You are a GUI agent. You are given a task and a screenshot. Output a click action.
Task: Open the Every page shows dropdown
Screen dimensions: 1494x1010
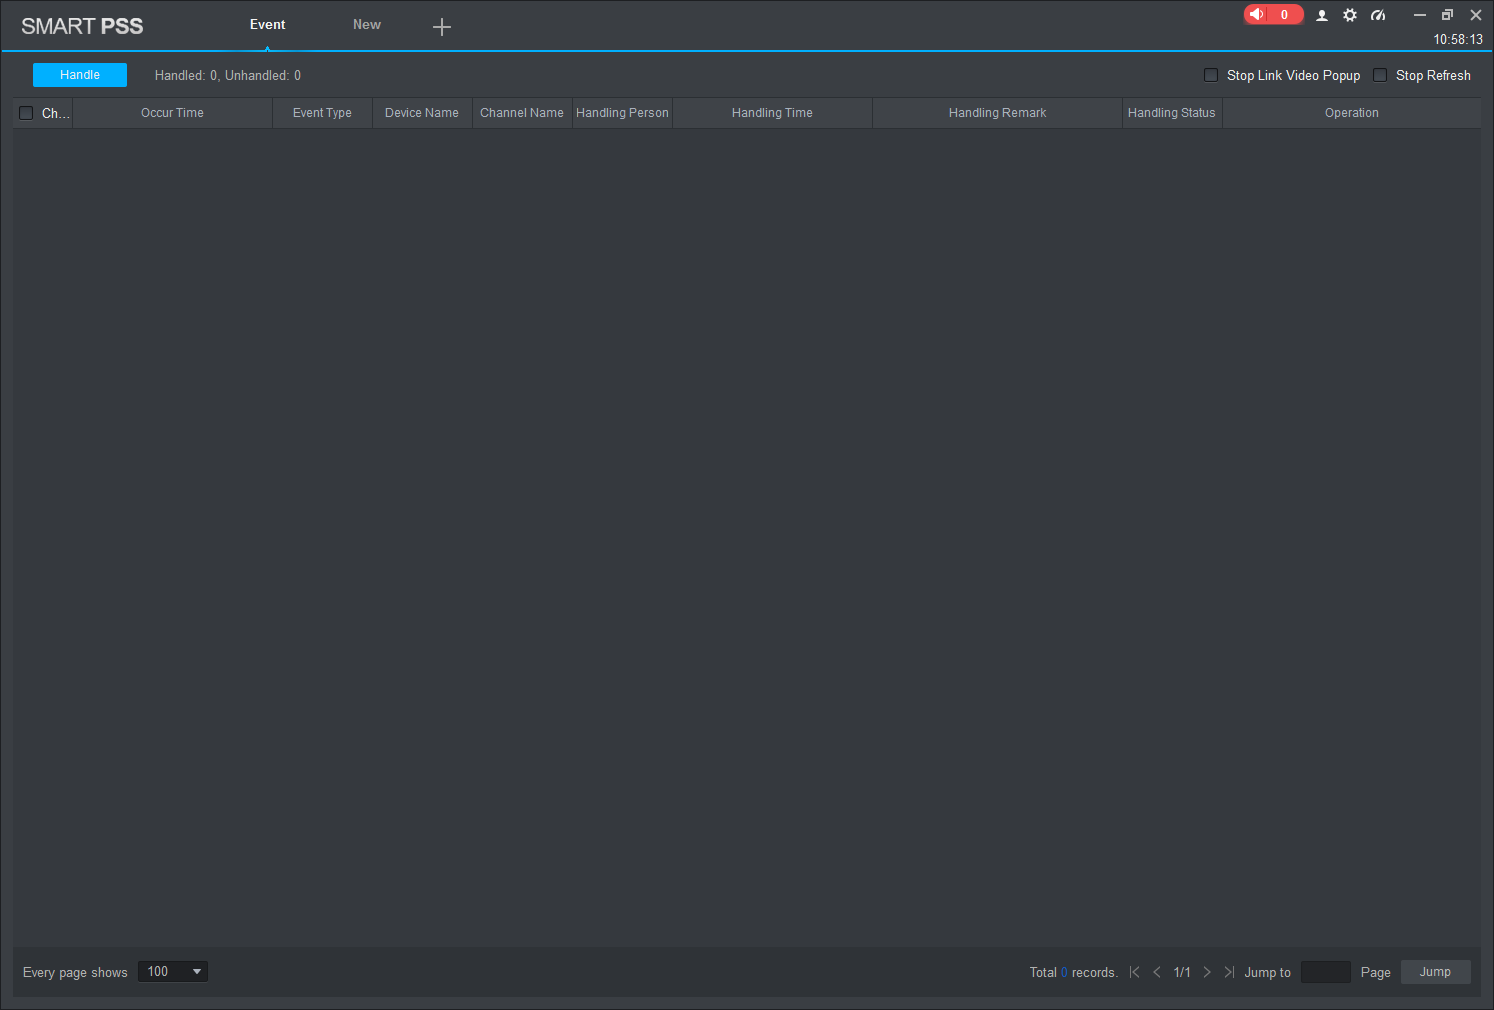point(173,972)
